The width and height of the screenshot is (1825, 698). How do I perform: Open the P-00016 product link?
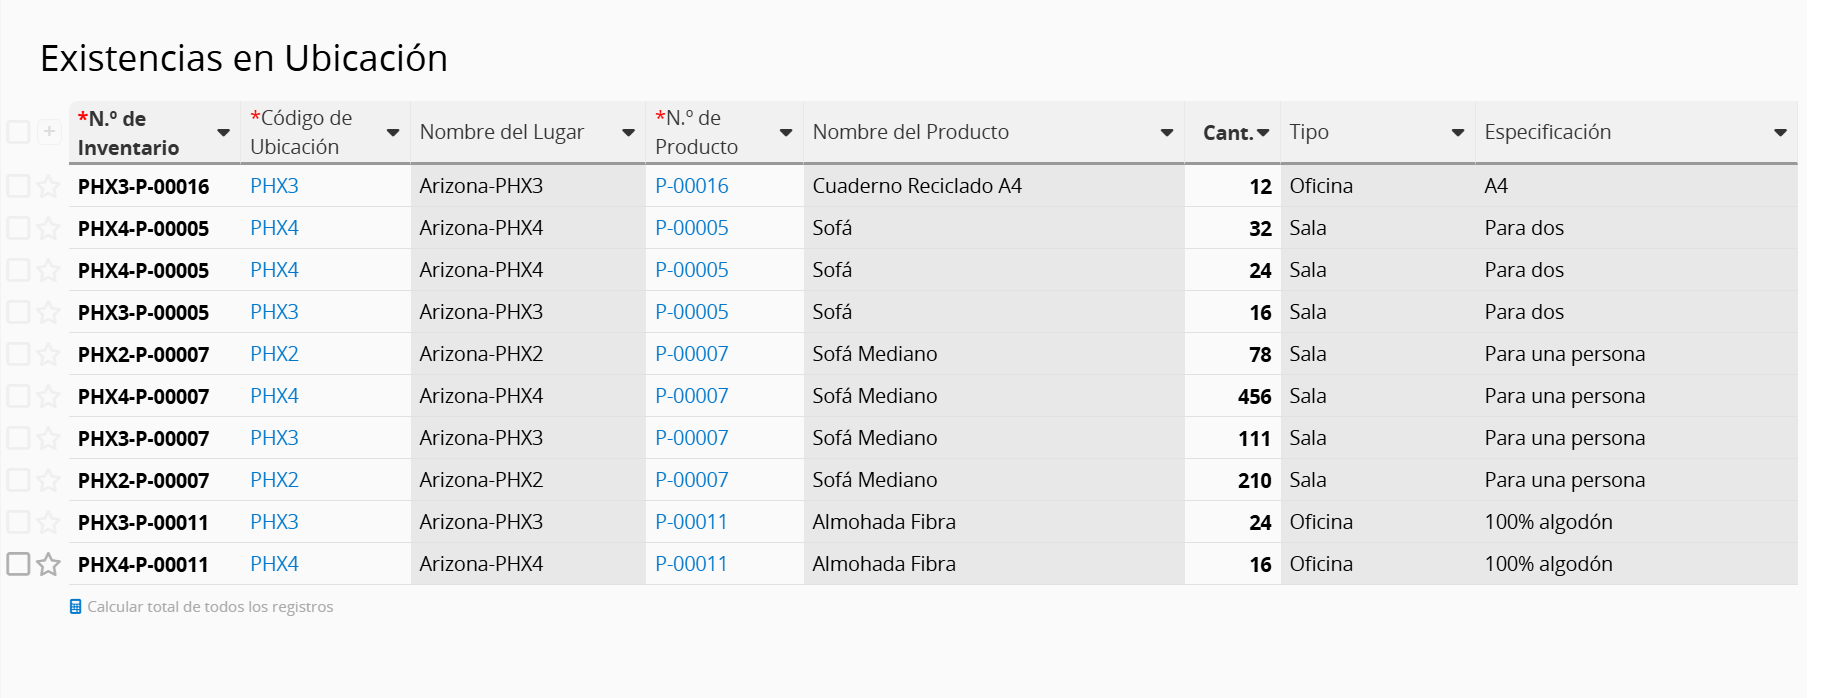click(x=691, y=186)
